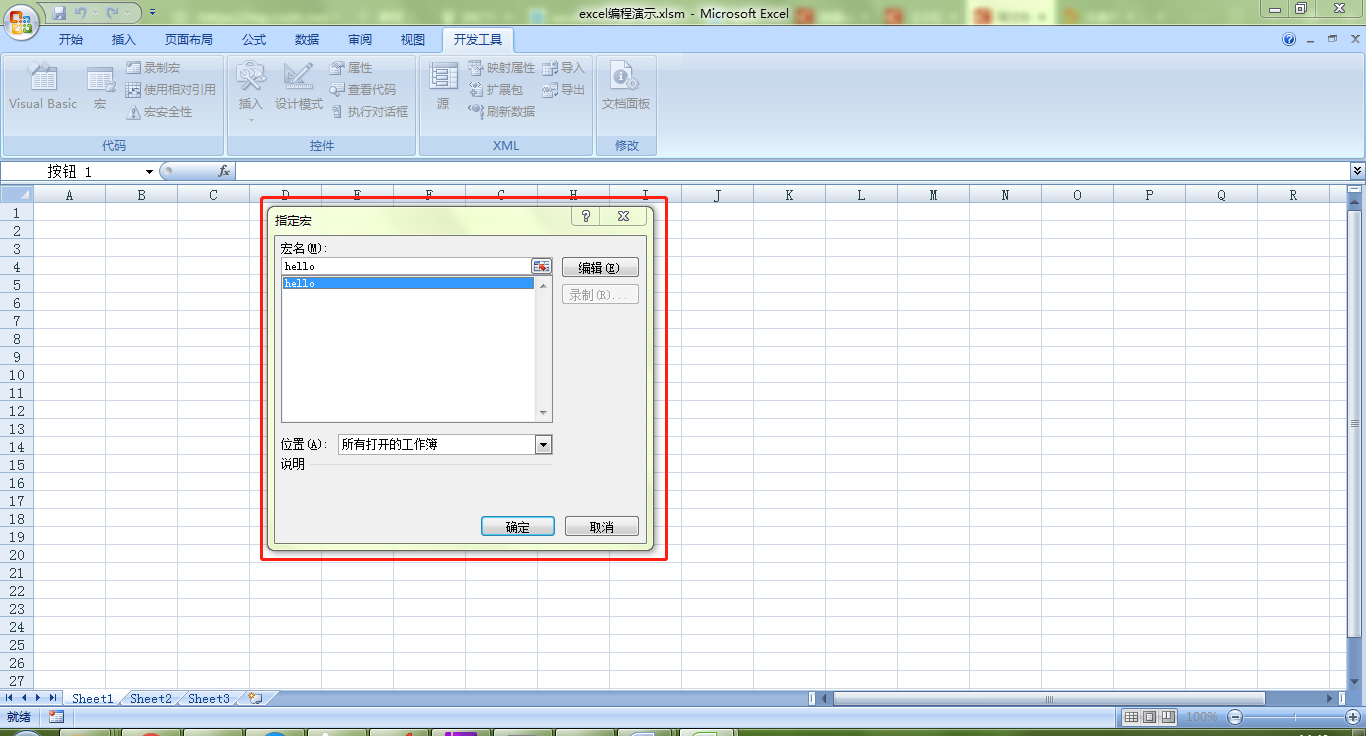Viewport: 1366px width, 736px height.
Task: Open the 位置 location dropdown
Action: (x=544, y=445)
